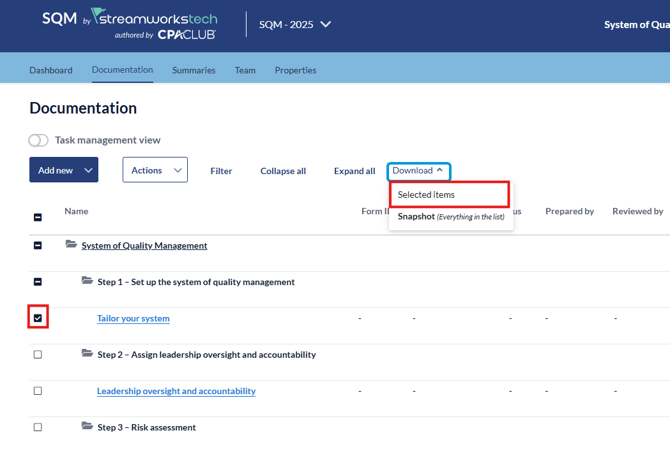Switch to the Dashboard tab
The width and height of the screenshot is (670, 449).
tap(51, 70)
